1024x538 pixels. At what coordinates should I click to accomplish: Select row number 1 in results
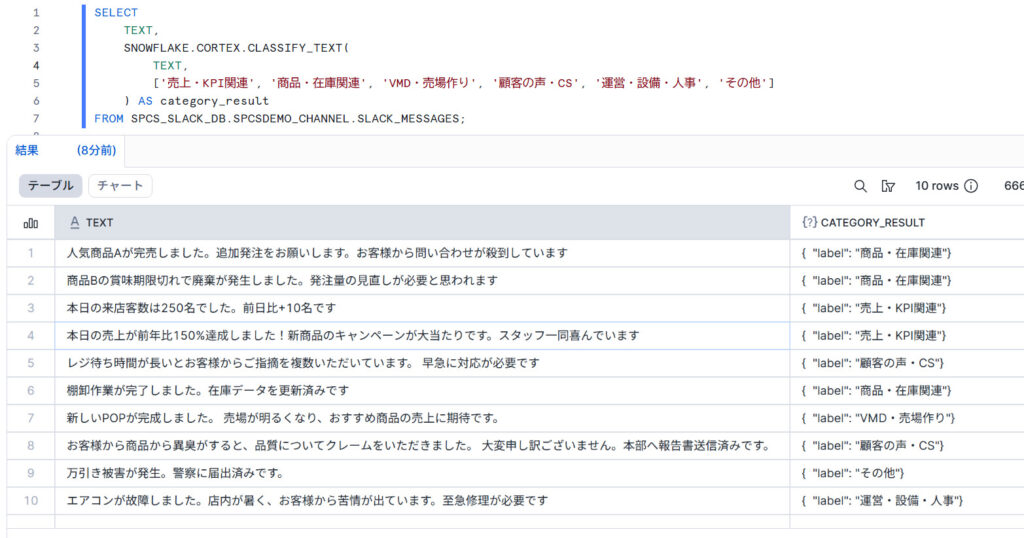click(30, 253)
